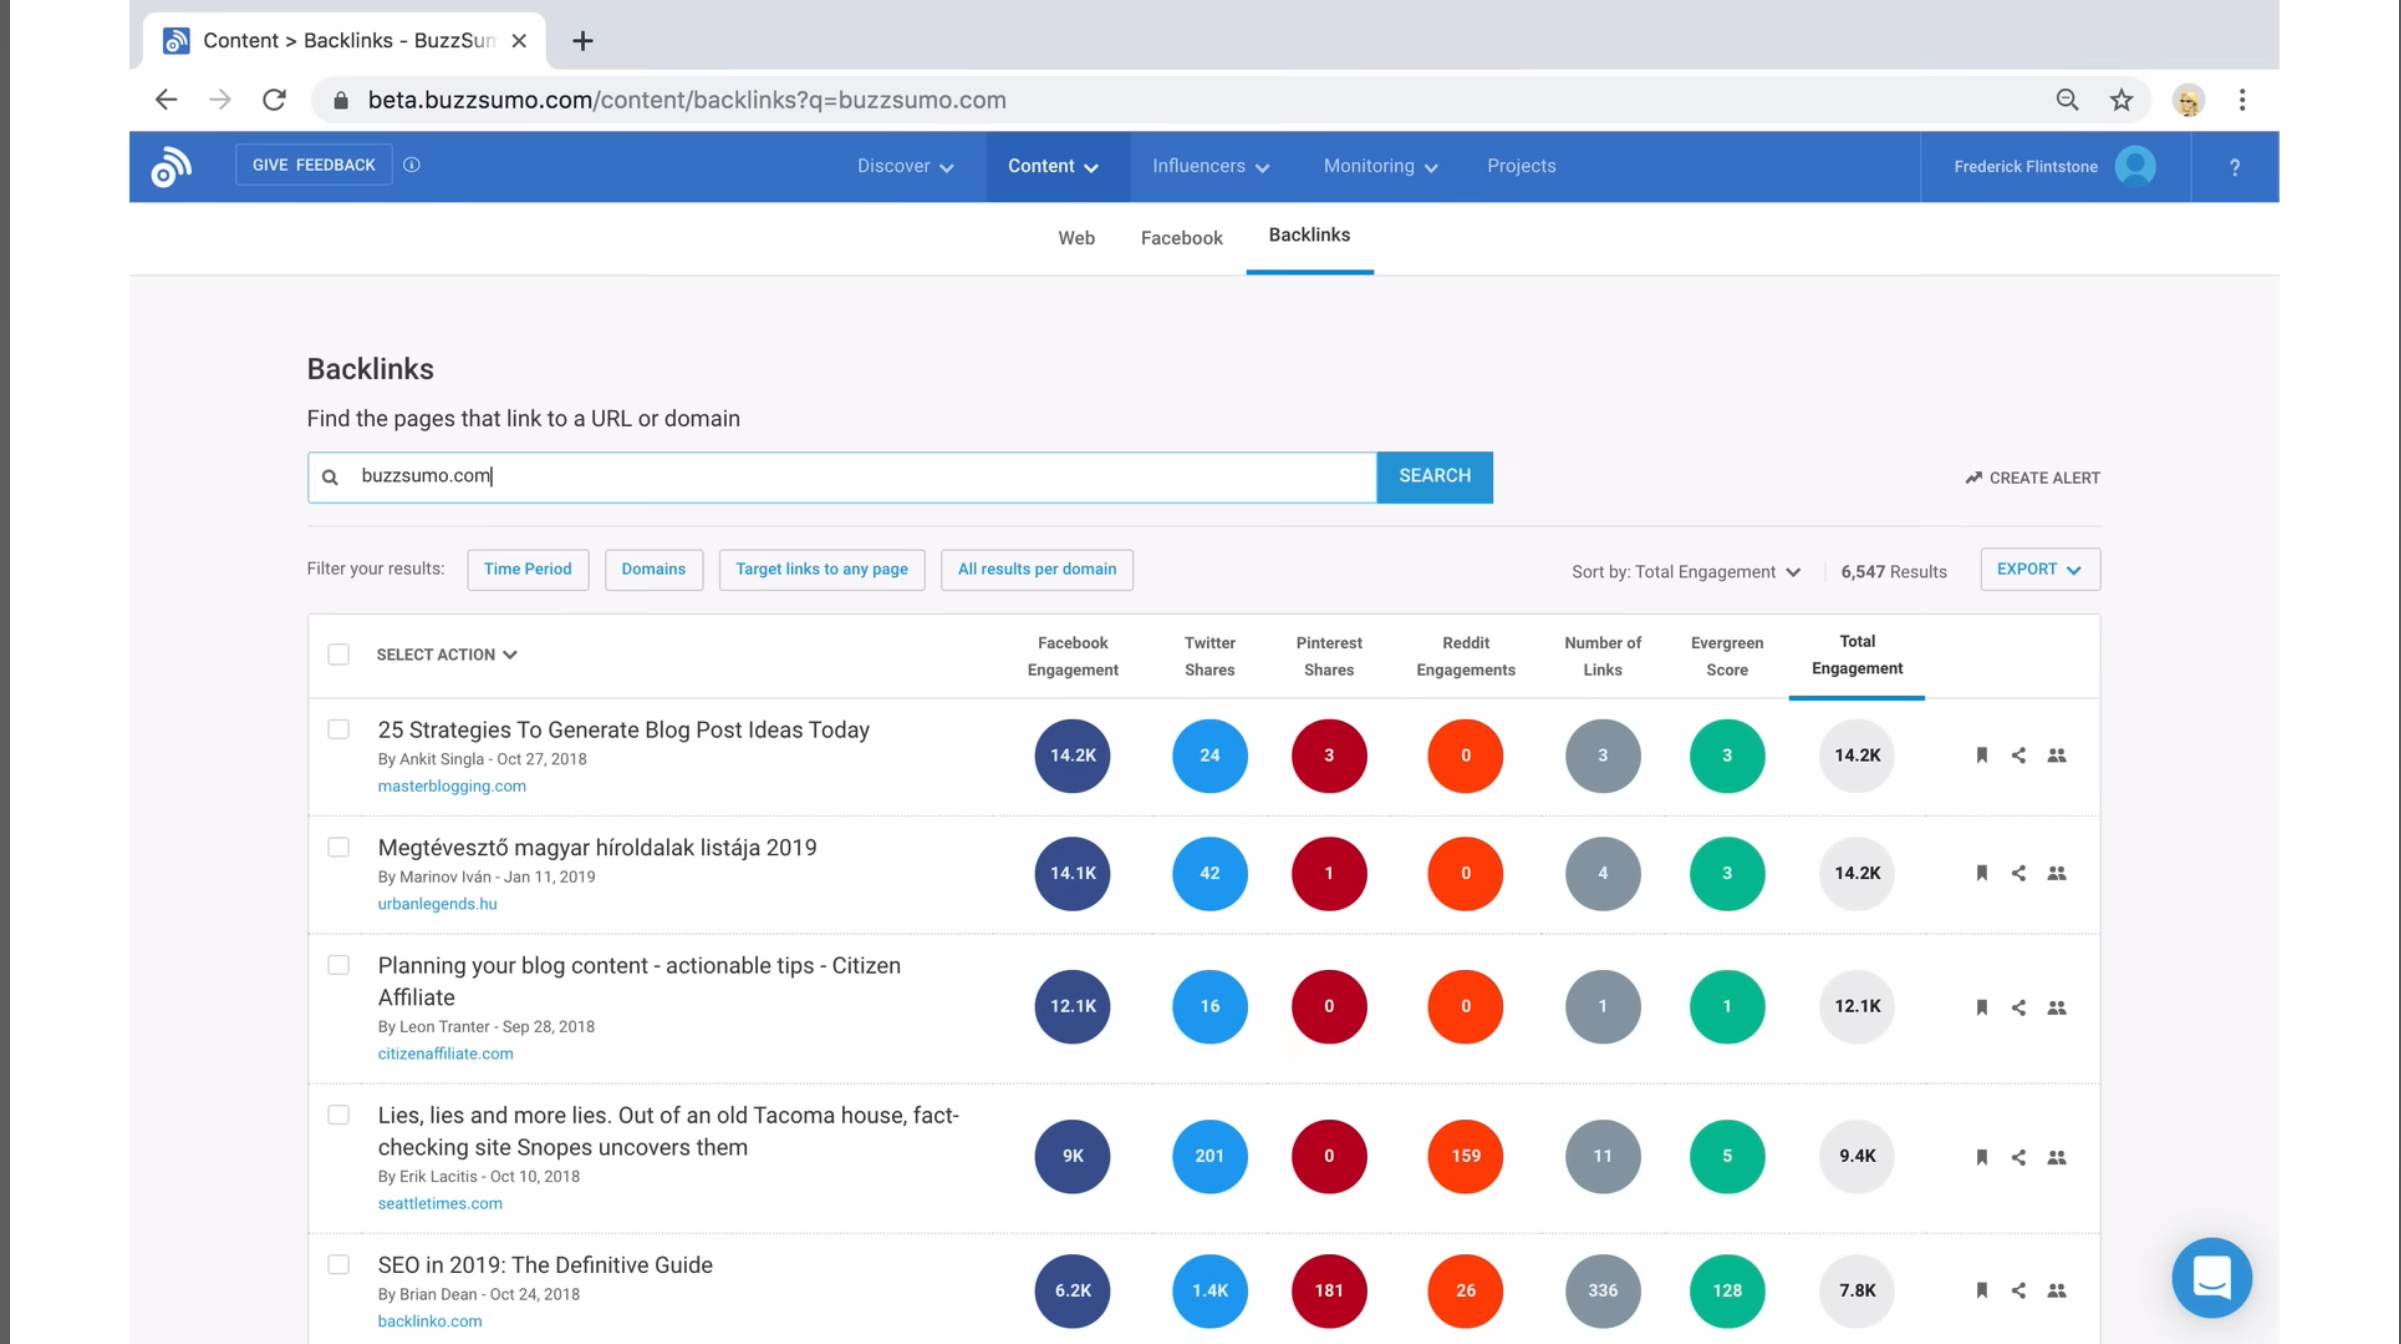This screenshot has width=2401, height=1344.
Task: Click the GIVE FEEDBACK button
Action: pos(314,165)
